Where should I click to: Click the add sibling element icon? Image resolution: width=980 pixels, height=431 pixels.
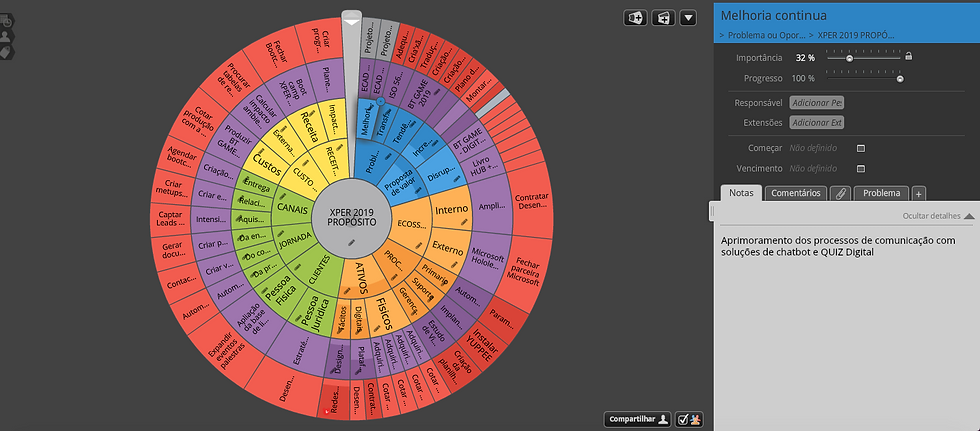click(x=635, y=18)
